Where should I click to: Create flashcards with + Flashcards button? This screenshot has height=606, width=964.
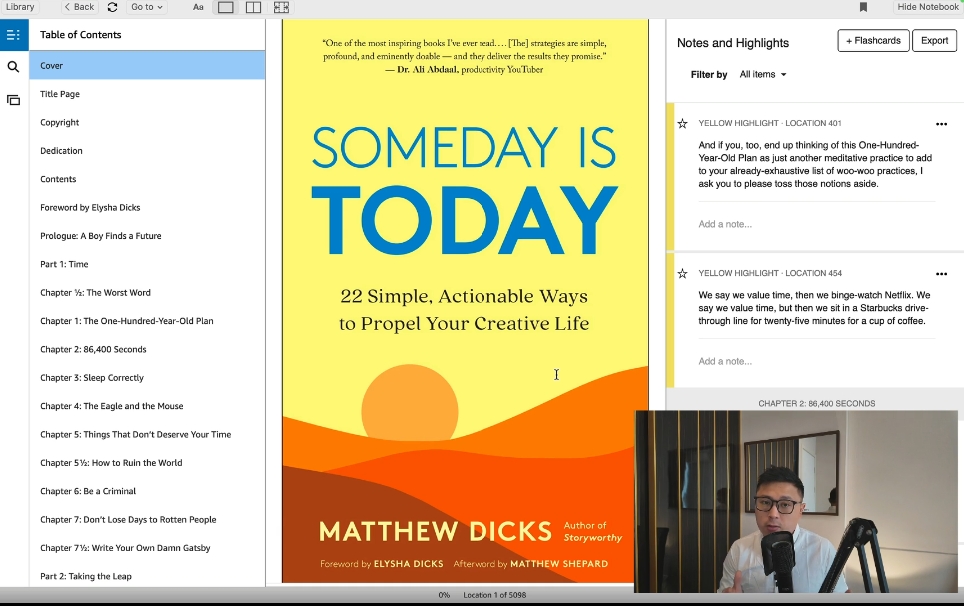pos(873,41)
